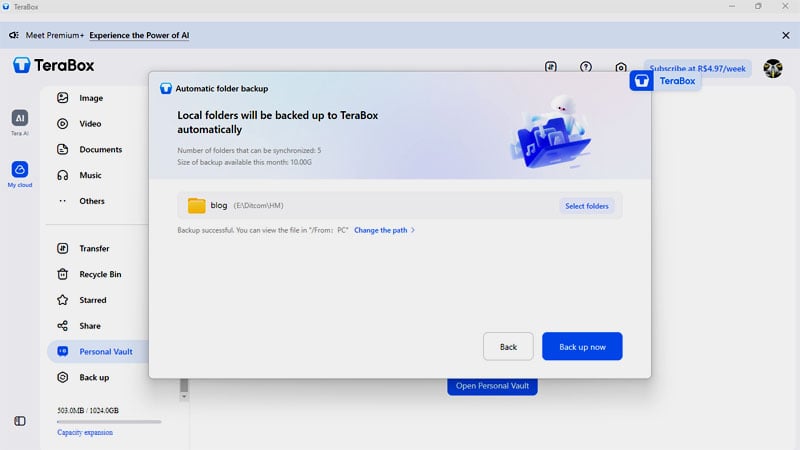Click the 503.0MB / 1024.0GB storage text
The width and height of the screenshot is (800, 450).
click(88, 411)
